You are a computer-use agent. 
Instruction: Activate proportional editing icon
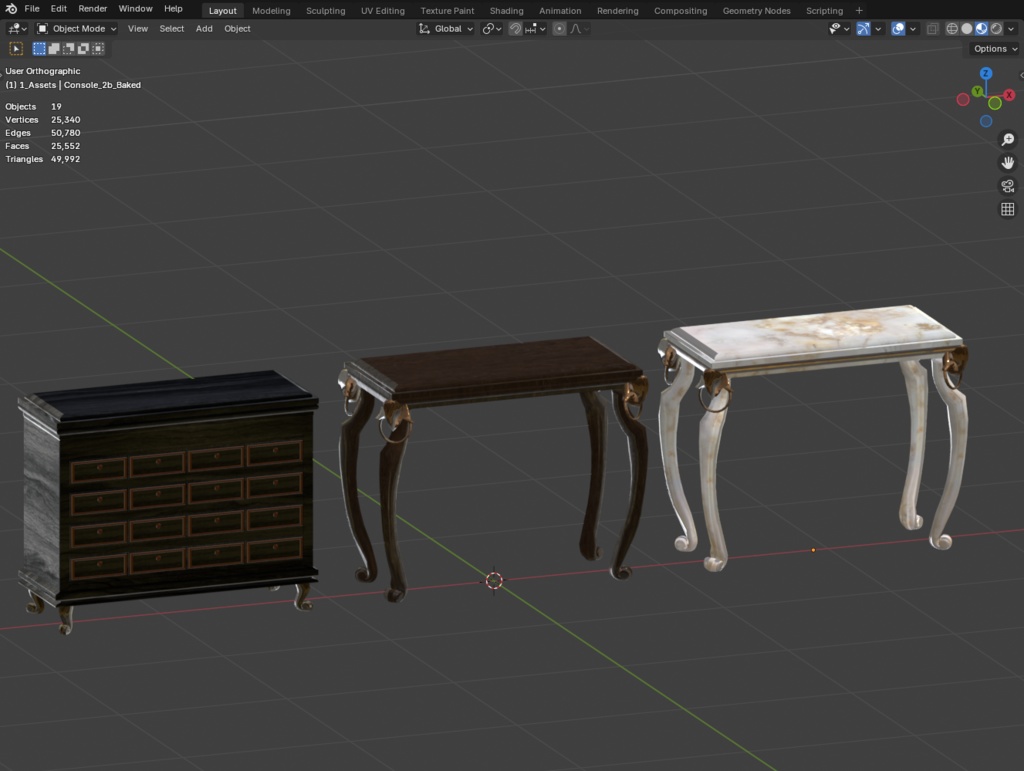pos(558,28)
